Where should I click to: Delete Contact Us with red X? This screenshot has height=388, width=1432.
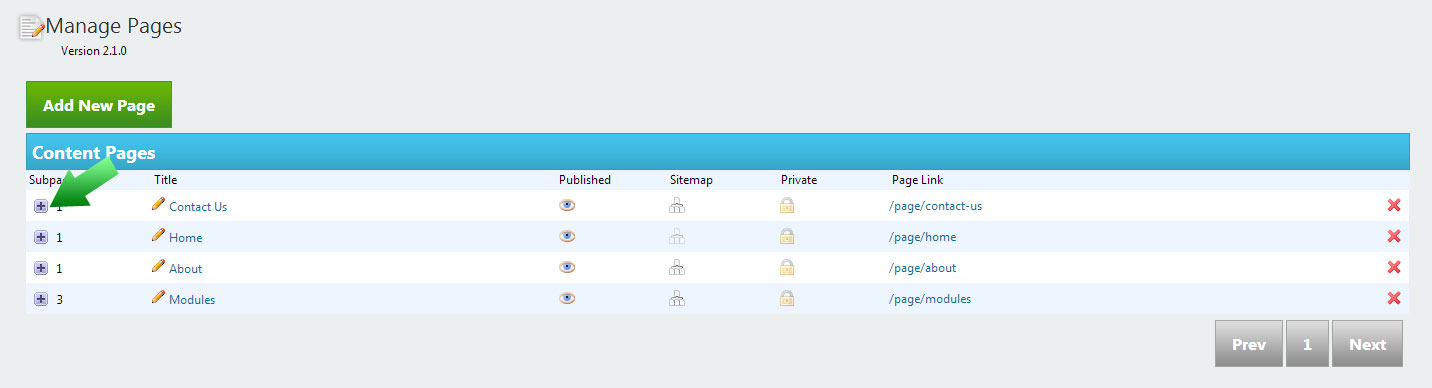pyautogui.click(x=1394, y=205)
